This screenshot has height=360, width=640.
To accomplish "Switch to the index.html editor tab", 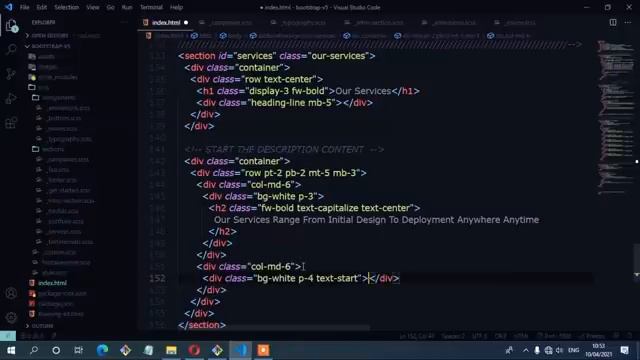I will tap(166, 22).
